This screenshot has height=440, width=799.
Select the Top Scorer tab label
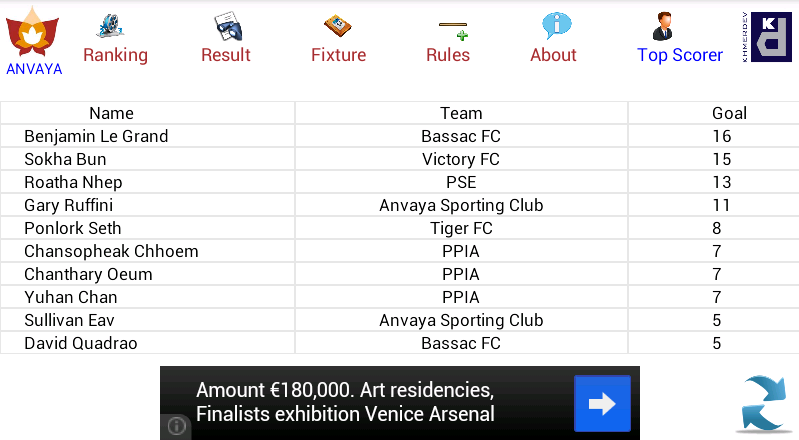680,55
